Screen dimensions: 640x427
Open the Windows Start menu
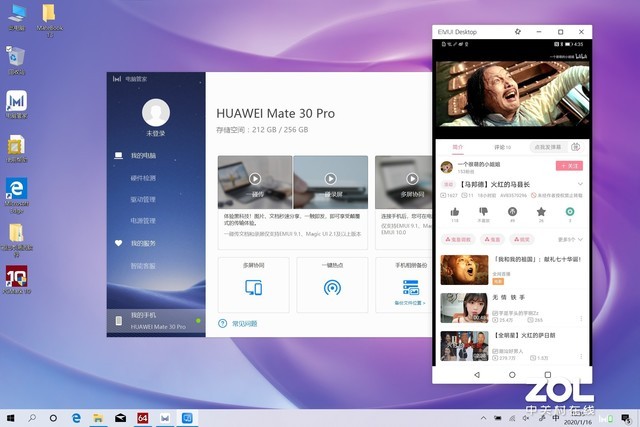point(11,418)
